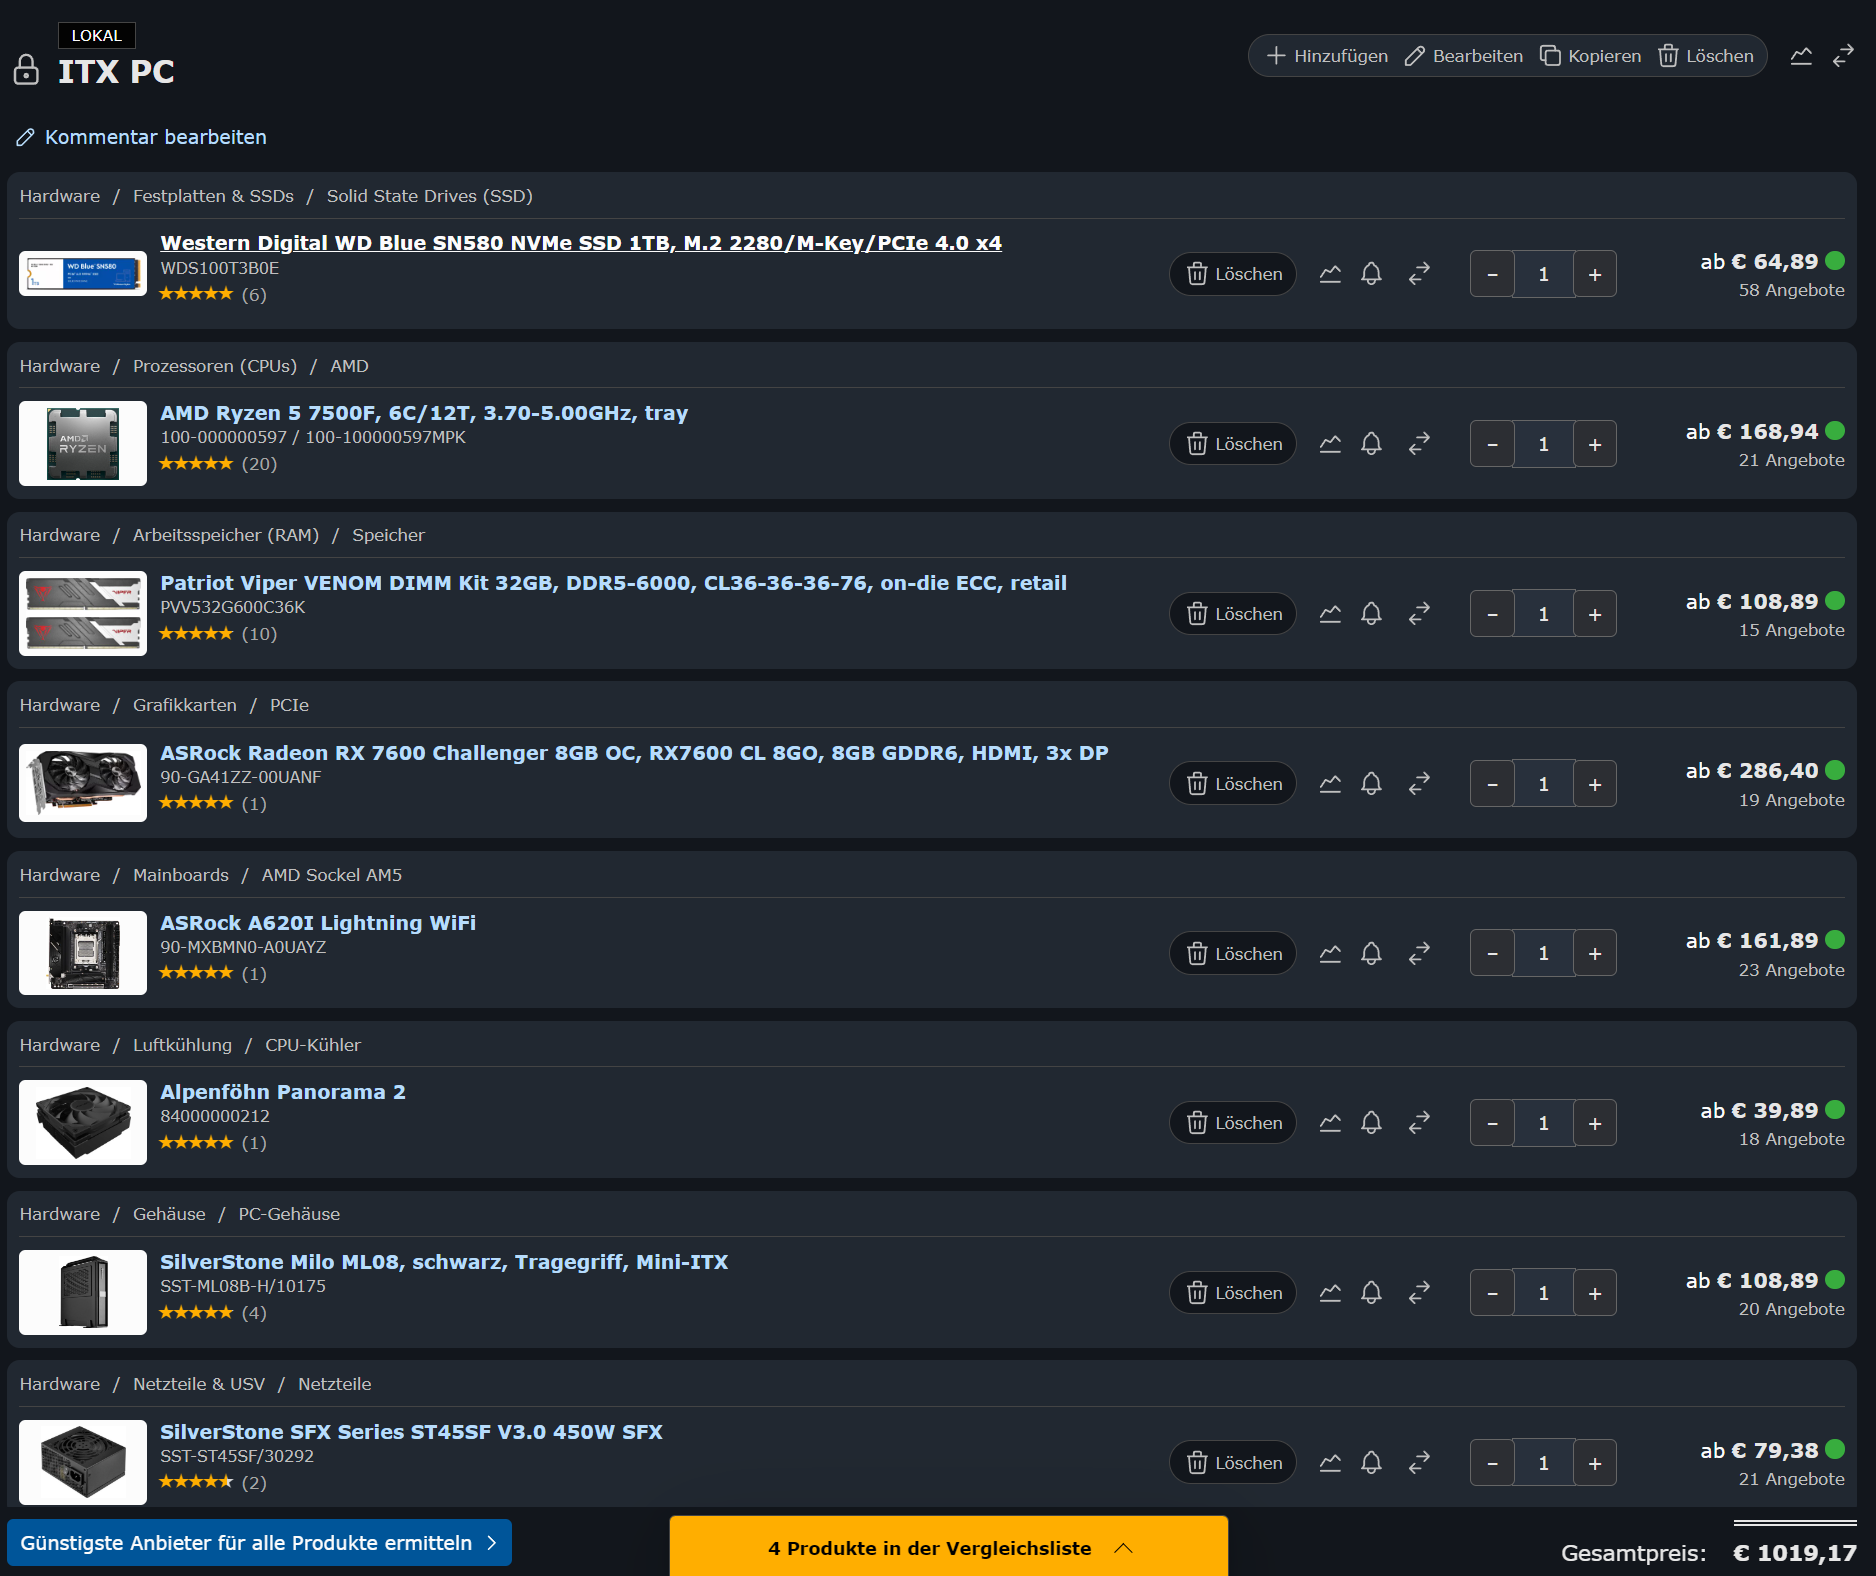Open Western Digital WD Blue SN580 product link

coord(581,243)
